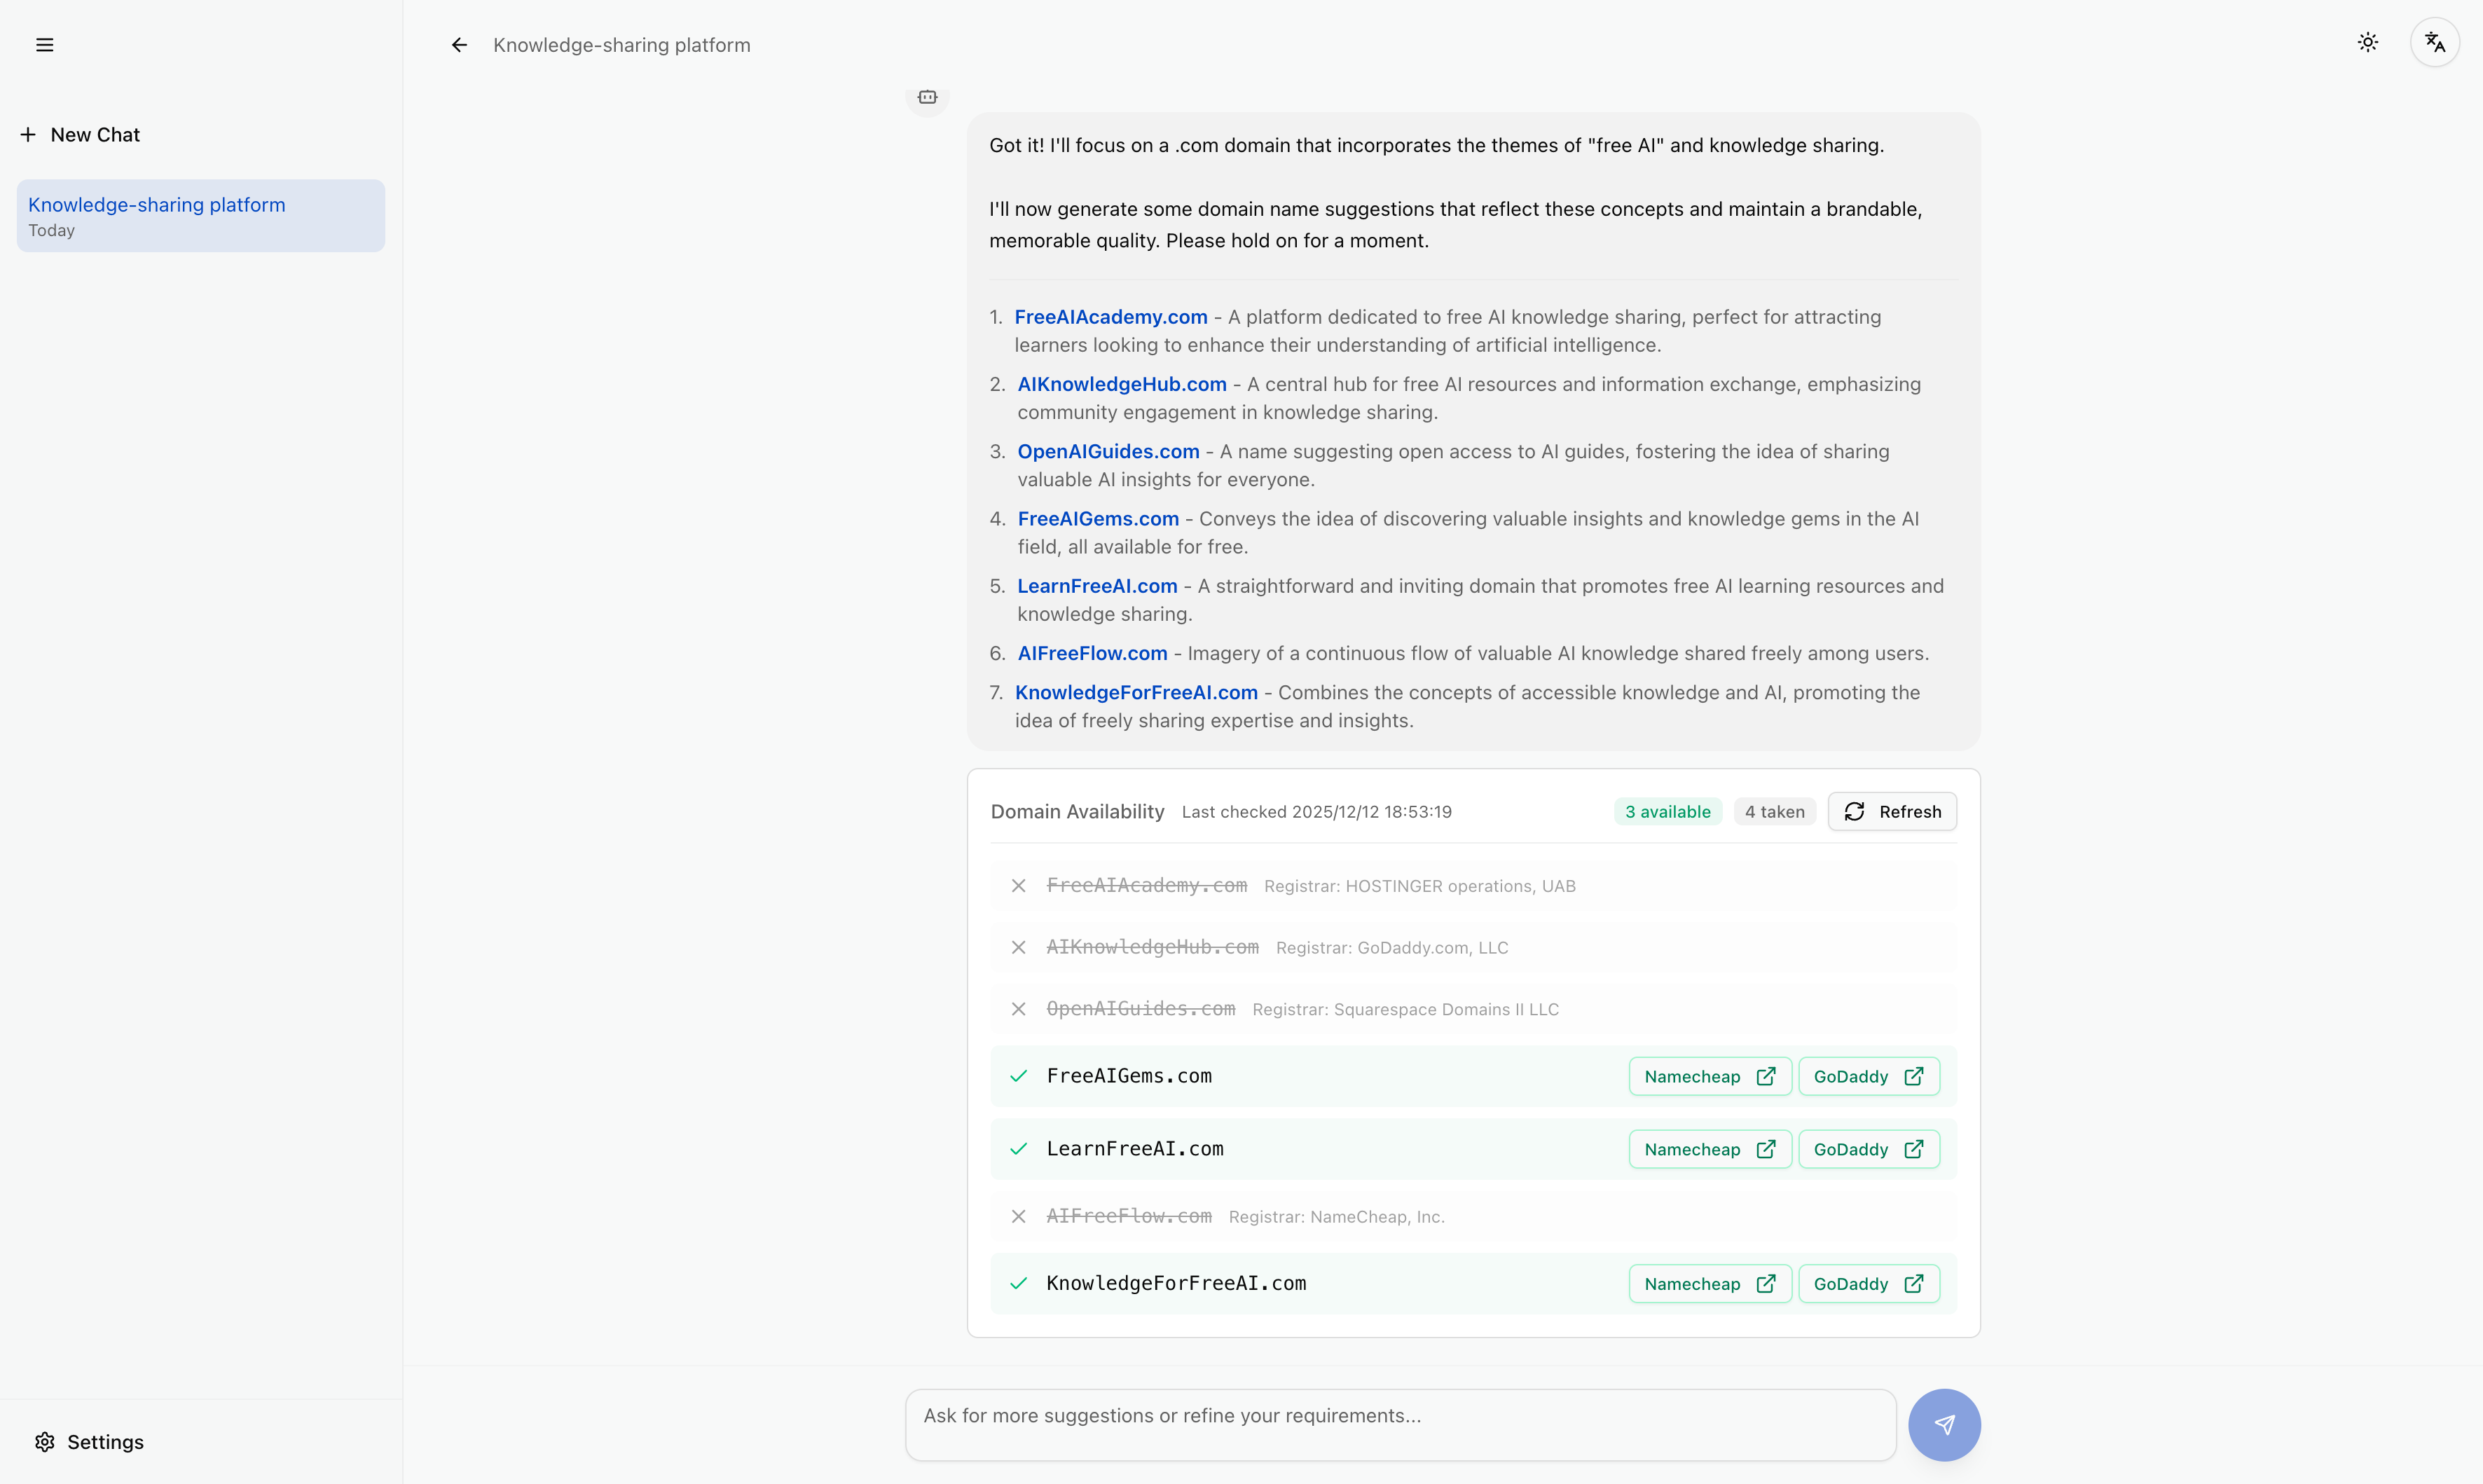Viewport: 2483px width, 1484px height.
Task: Click X icon beside AIKnowledgeHub.com
Action: [x=1018, y=947]
